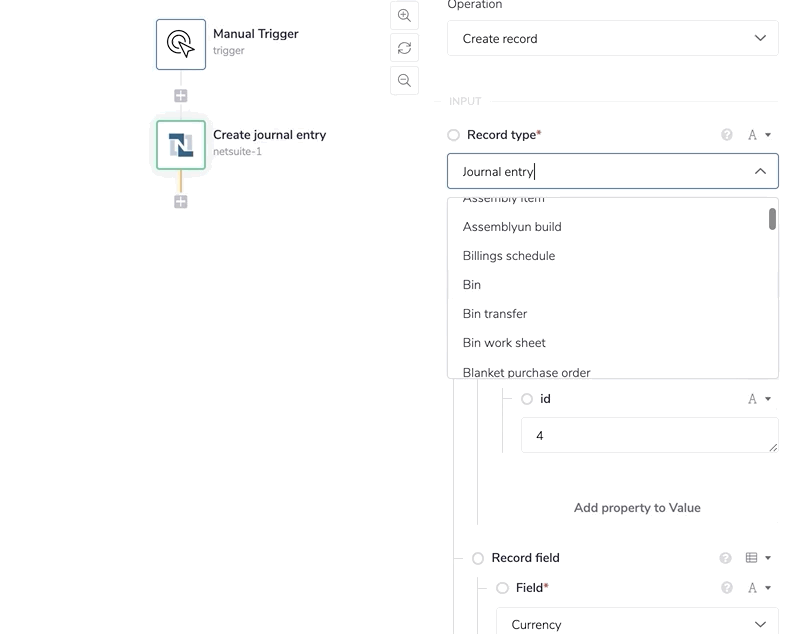Add a step after Manual Trigger
This screenshot has width=792, height=634.
tap(181, 96)
